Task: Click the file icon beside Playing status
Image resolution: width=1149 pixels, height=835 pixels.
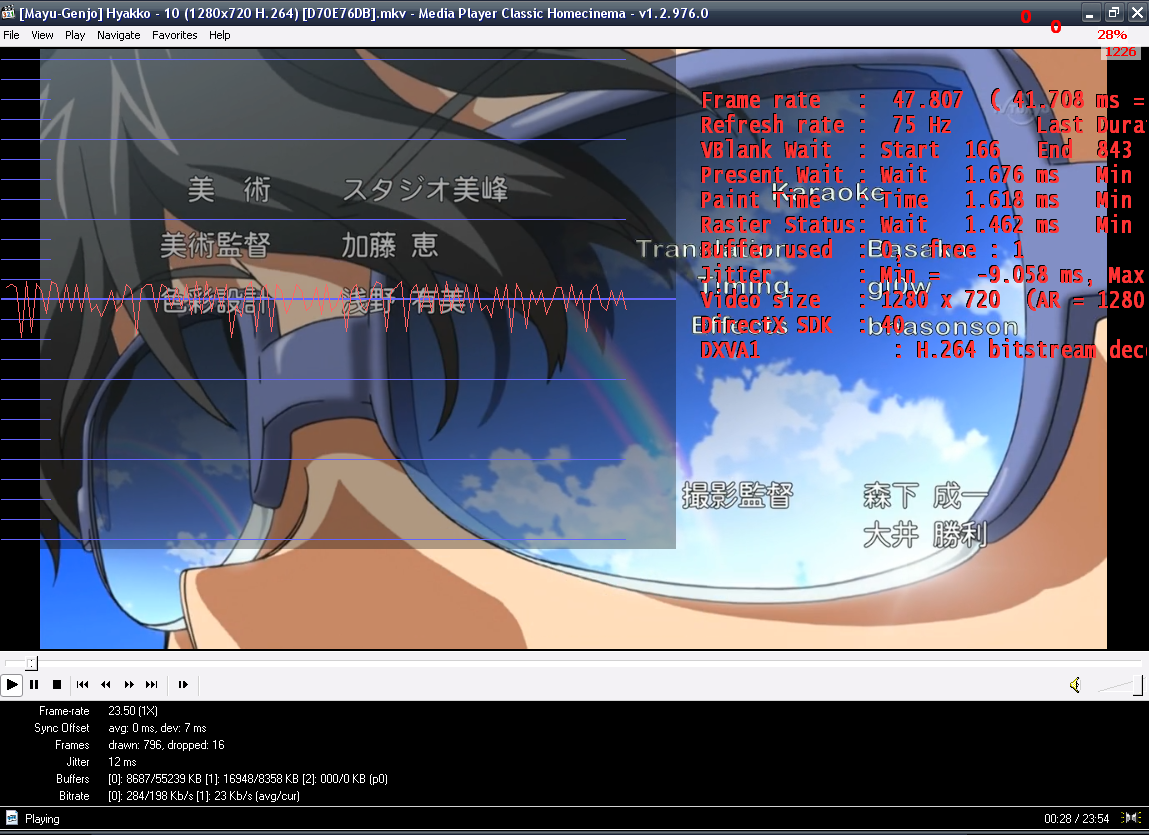Action: 12,819
